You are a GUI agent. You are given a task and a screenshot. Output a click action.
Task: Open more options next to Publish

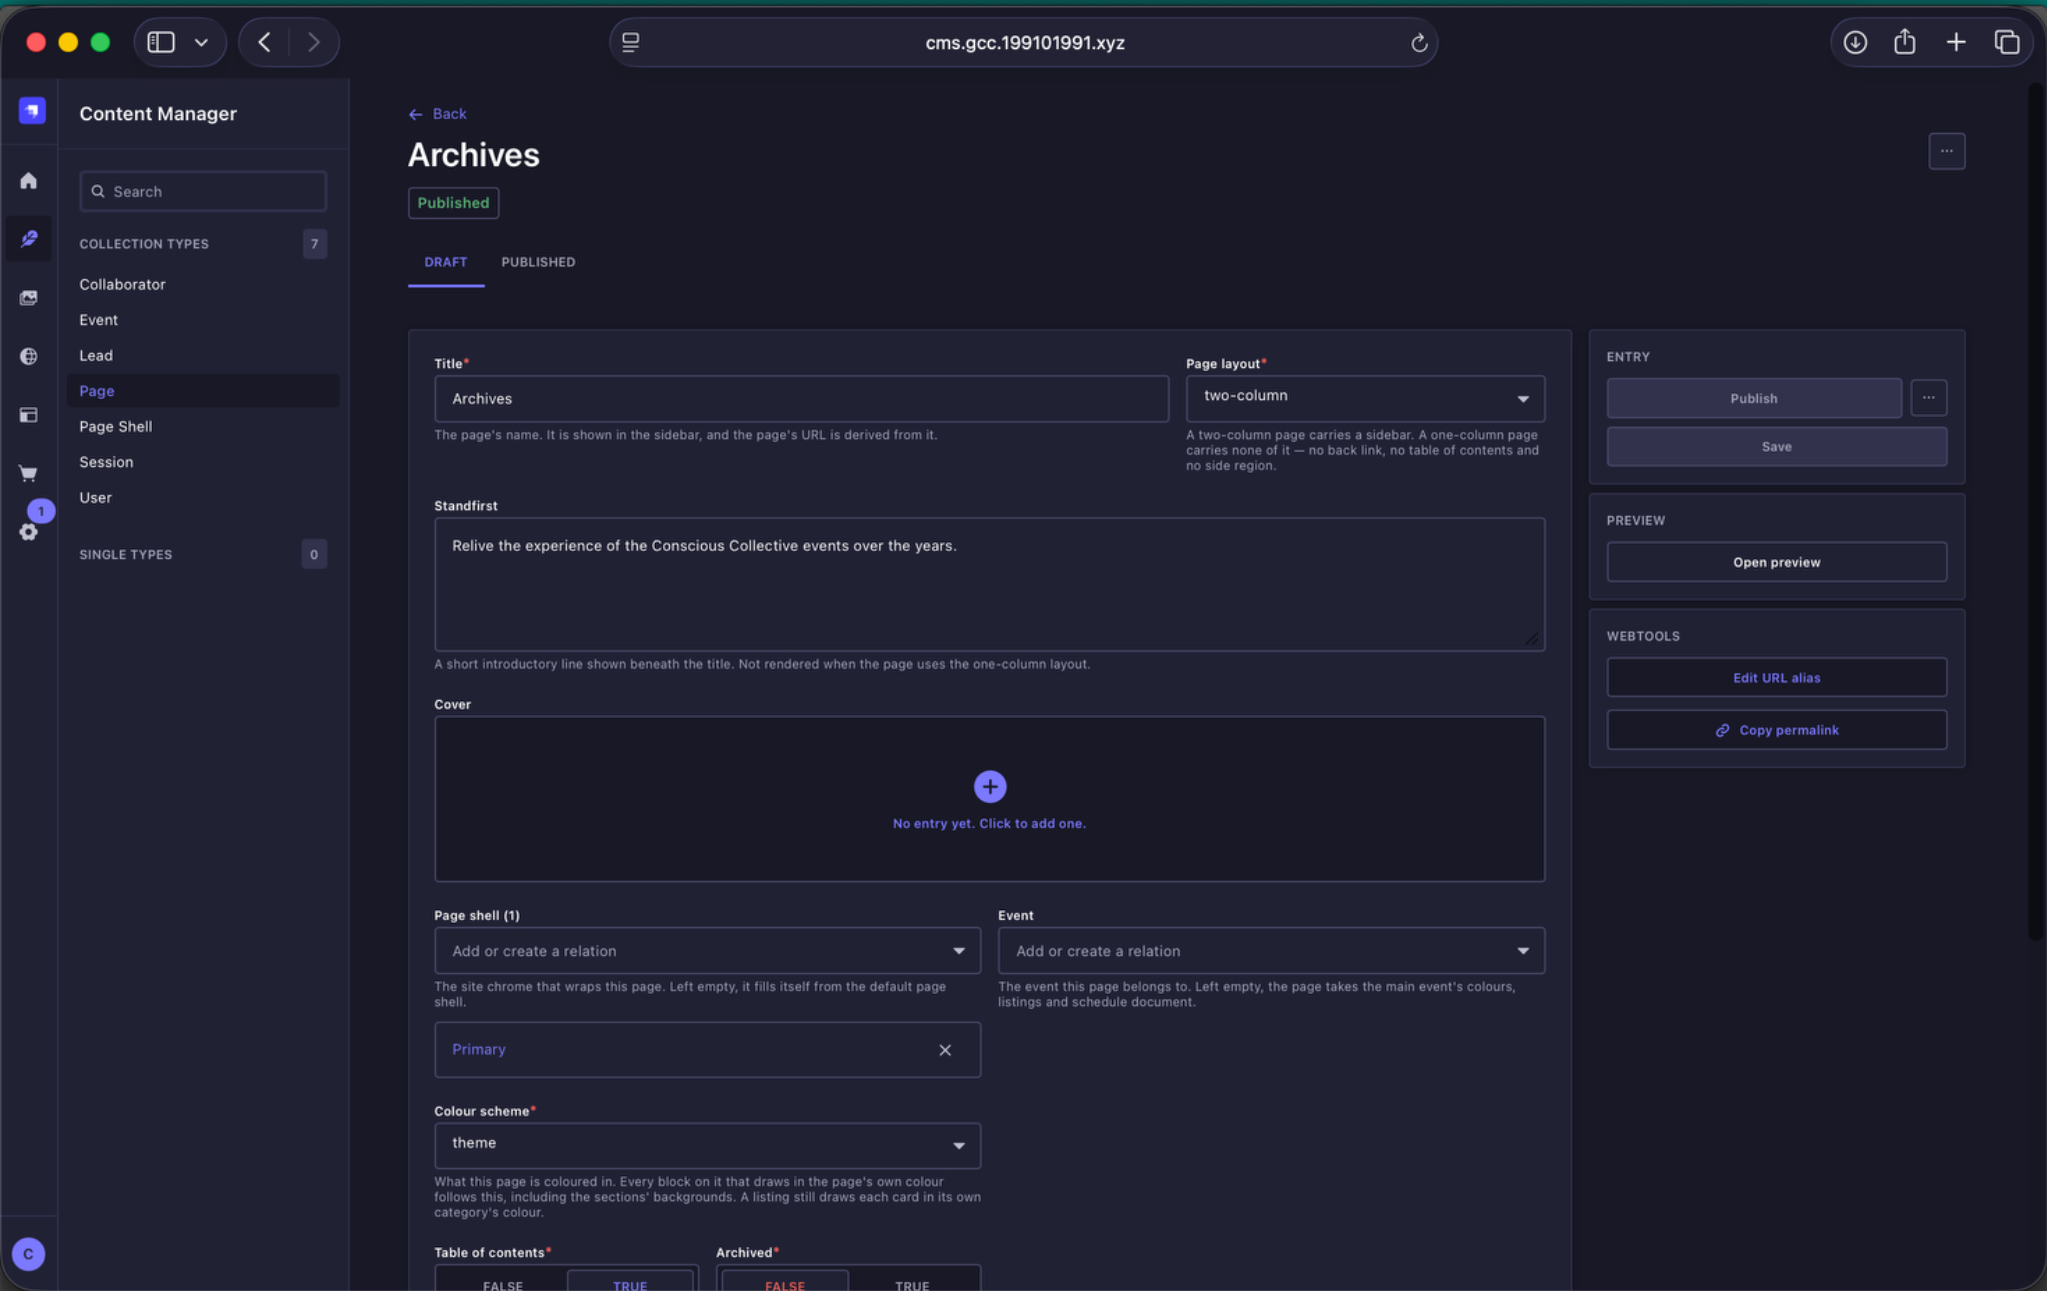(1928, 397)
